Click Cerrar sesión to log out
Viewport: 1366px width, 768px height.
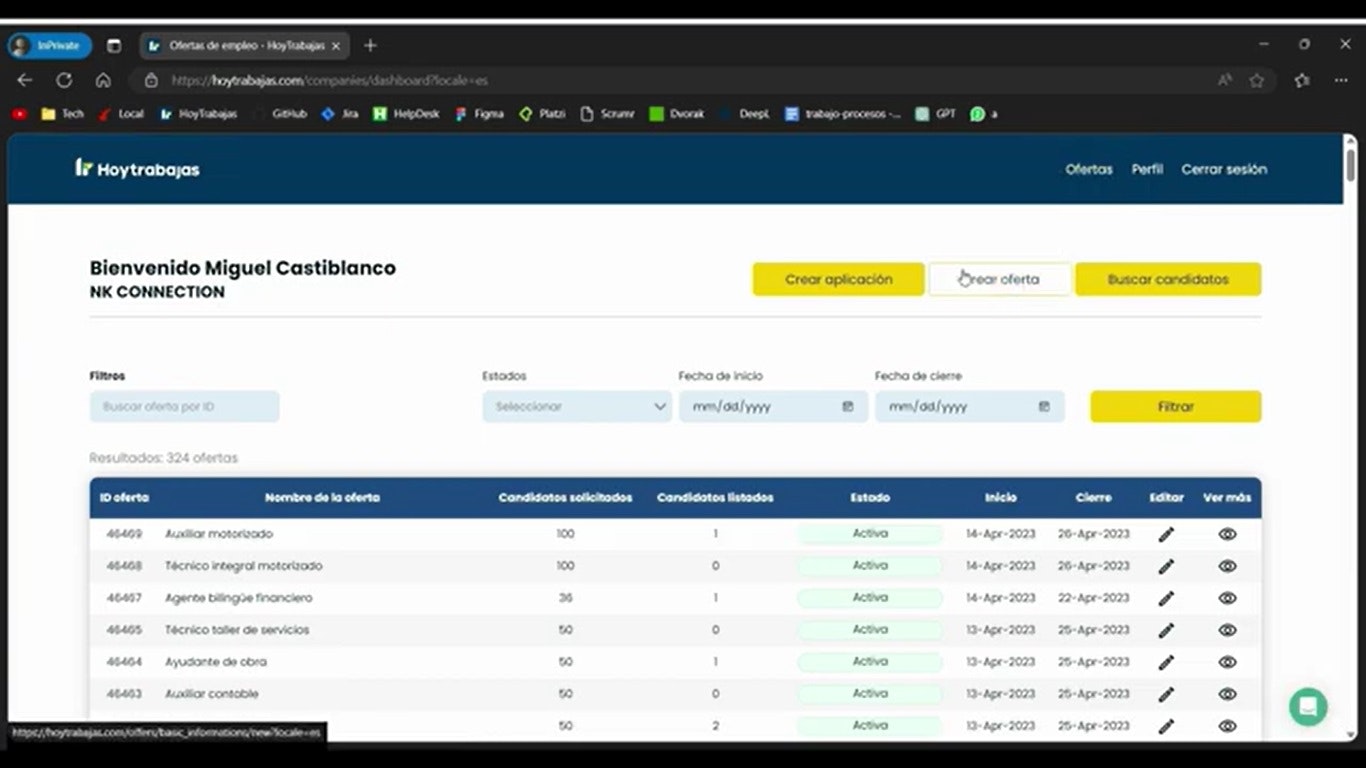tap(1224, 169)
